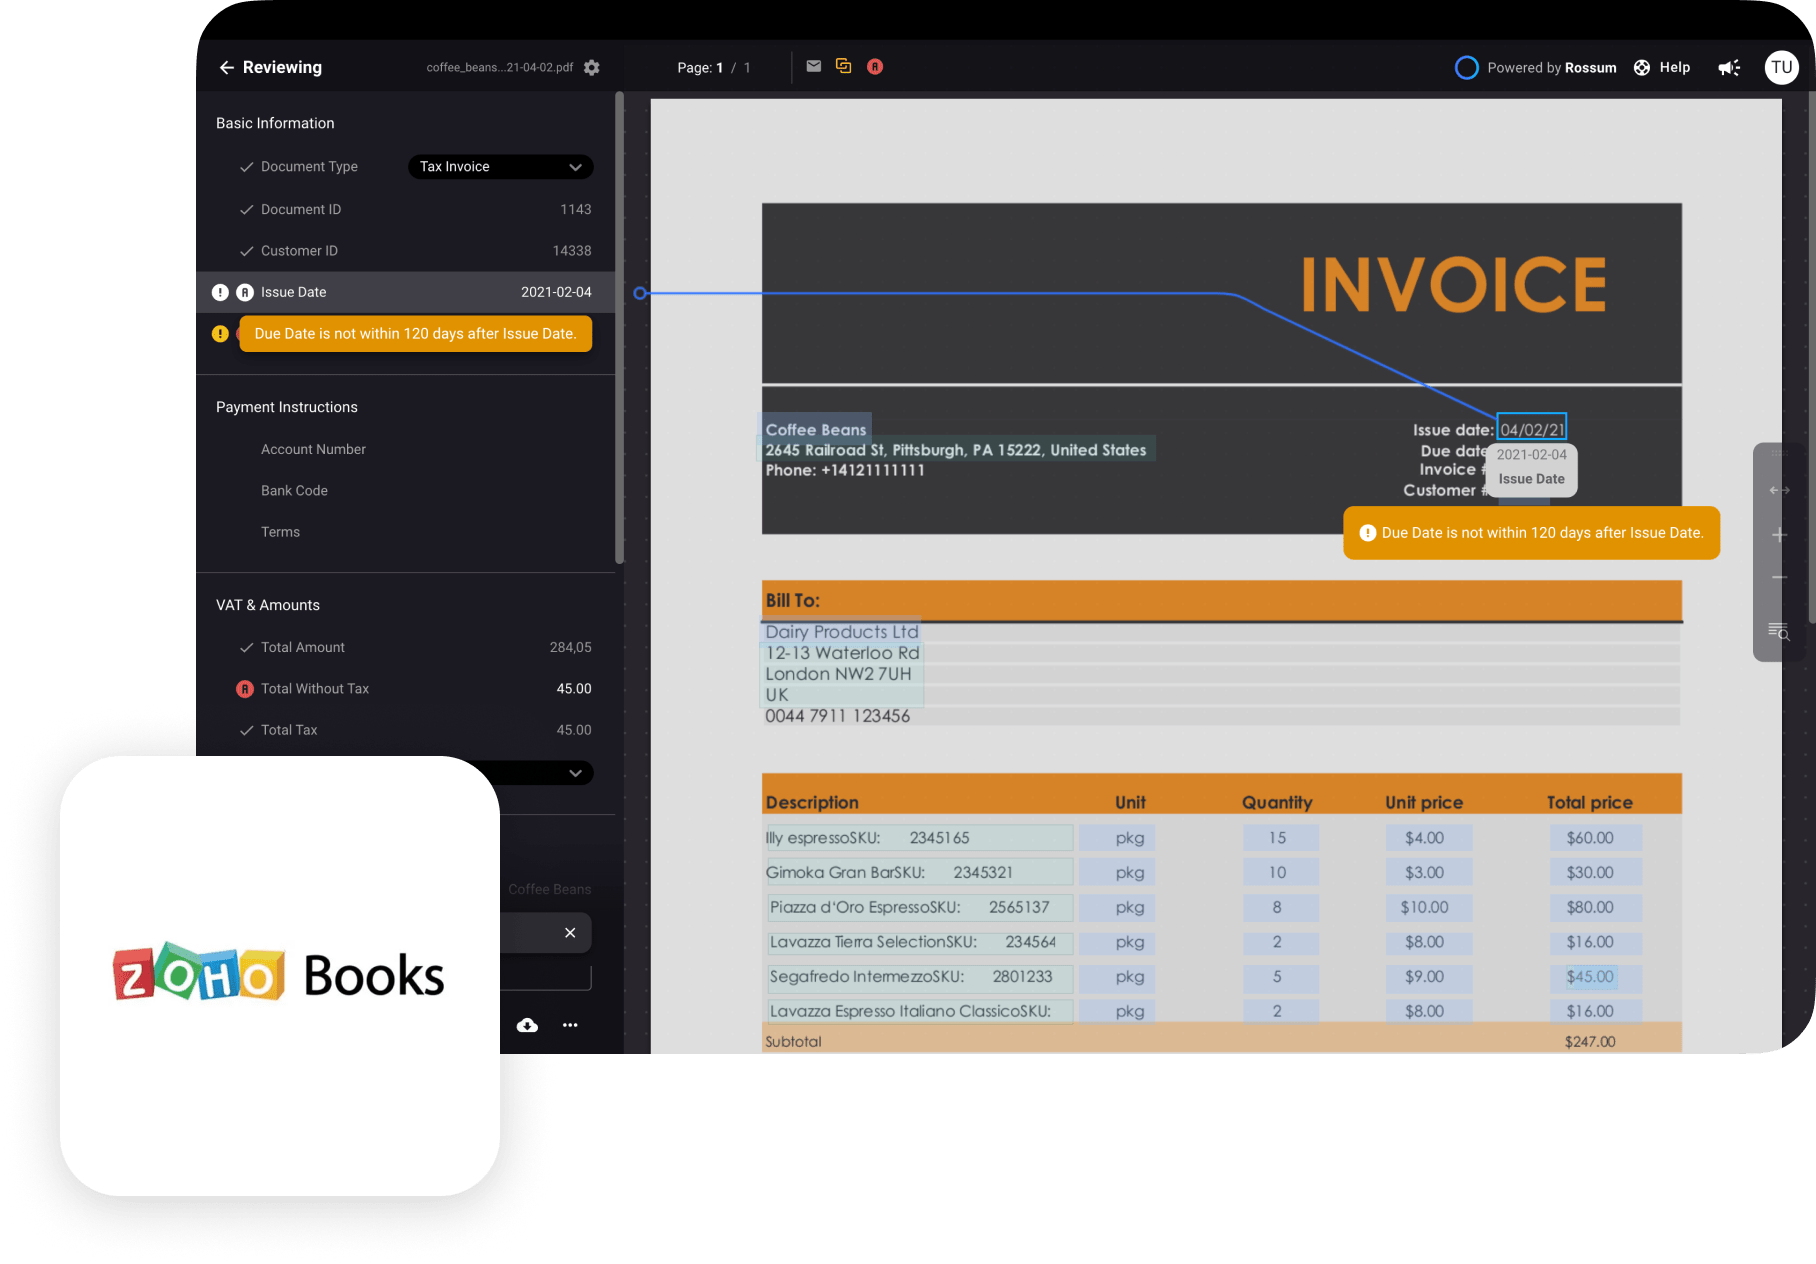This screenshot has width=1816, height=1264.
Task: Click the Payment Instructions section heading
Action: pos(287,407)
